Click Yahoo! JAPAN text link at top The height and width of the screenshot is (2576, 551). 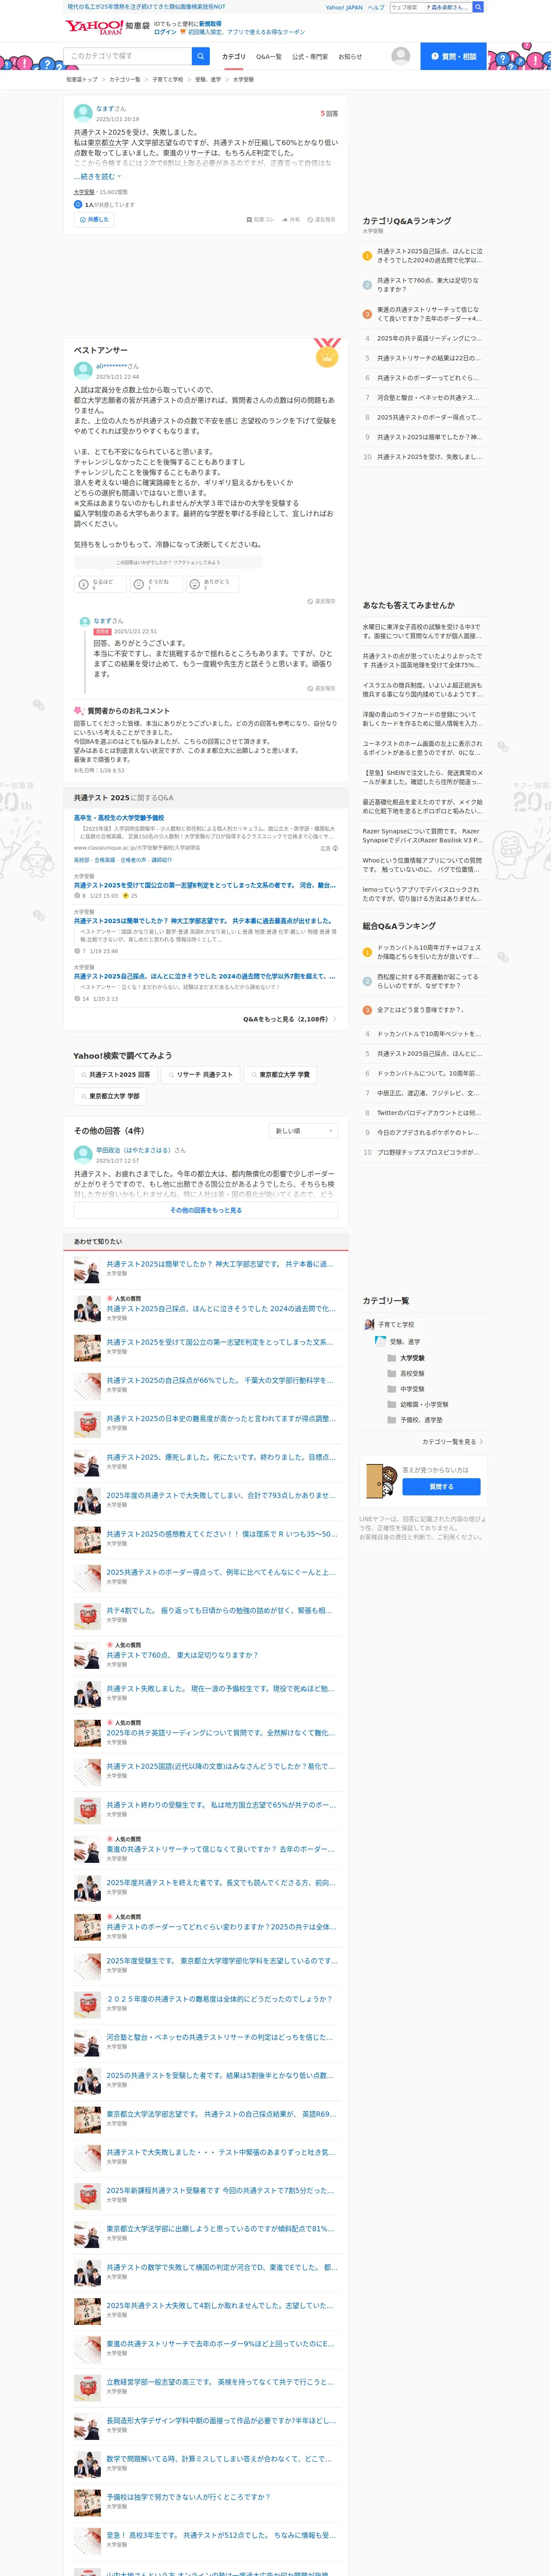click(x=344, y=7)
